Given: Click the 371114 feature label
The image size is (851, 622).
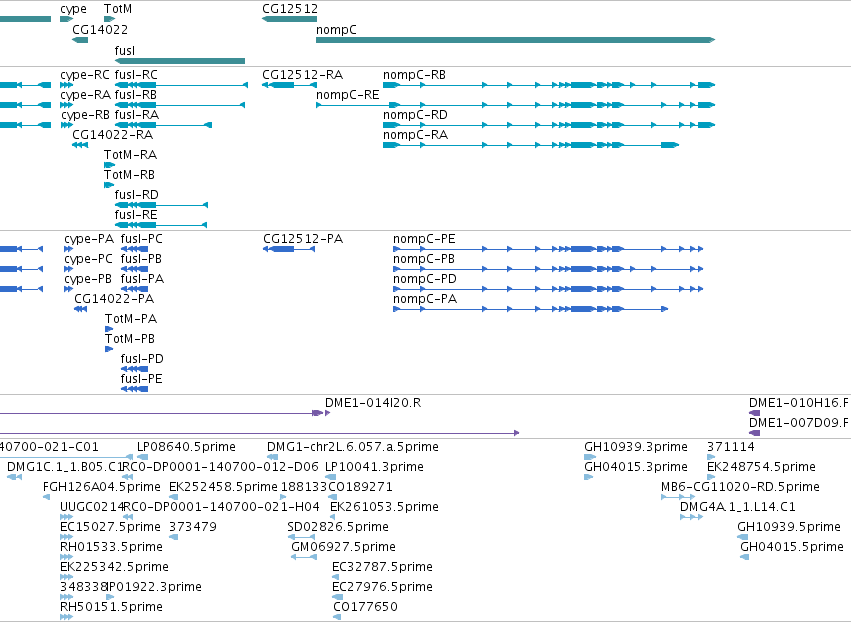Looking at the screenshot, I should coord(731,447).
